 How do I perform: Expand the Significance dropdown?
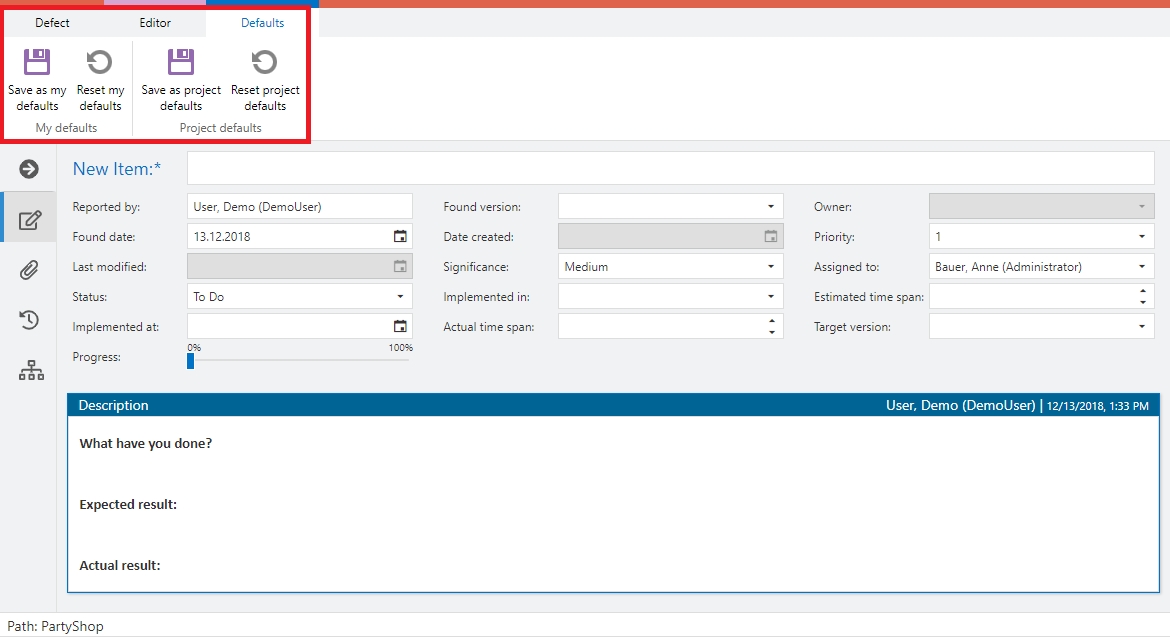770,267
